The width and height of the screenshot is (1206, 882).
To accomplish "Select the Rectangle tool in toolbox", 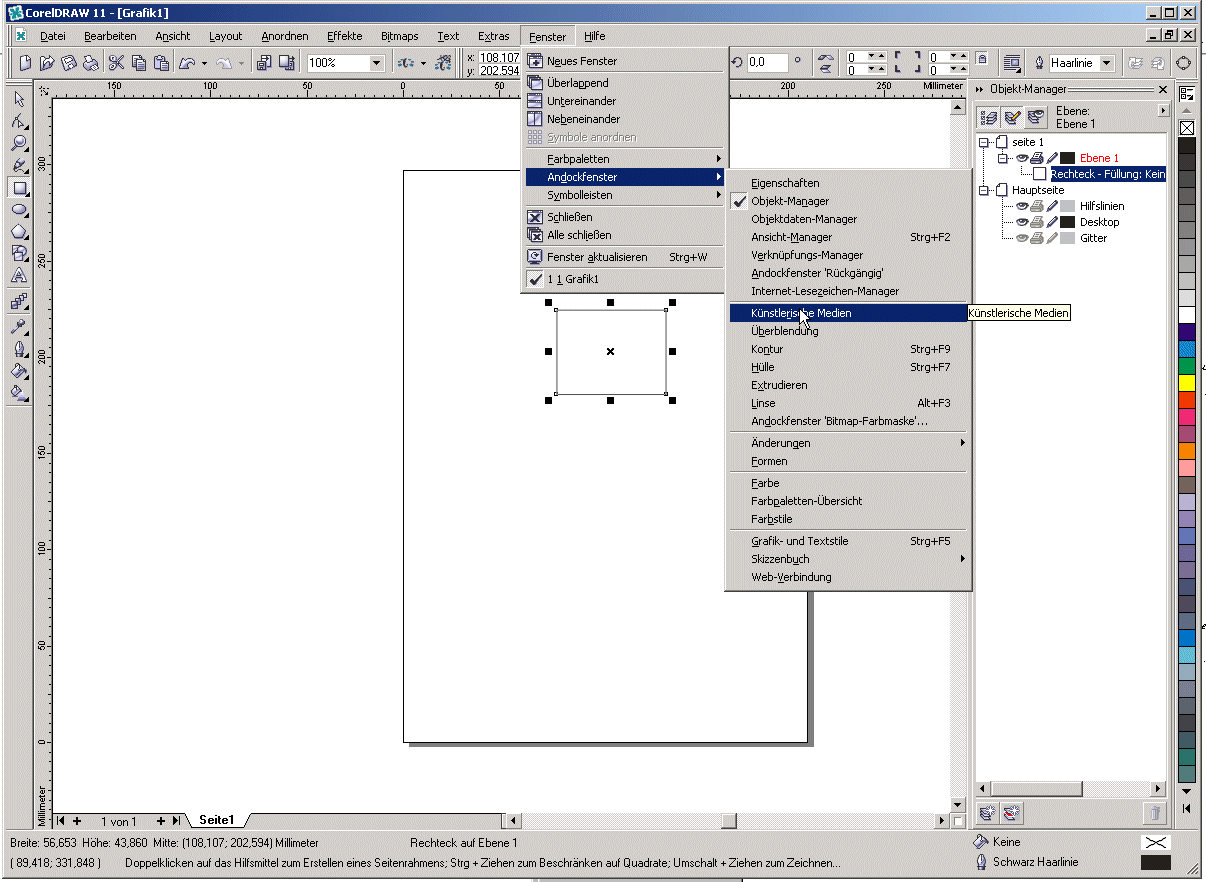I will click(19, 187).
